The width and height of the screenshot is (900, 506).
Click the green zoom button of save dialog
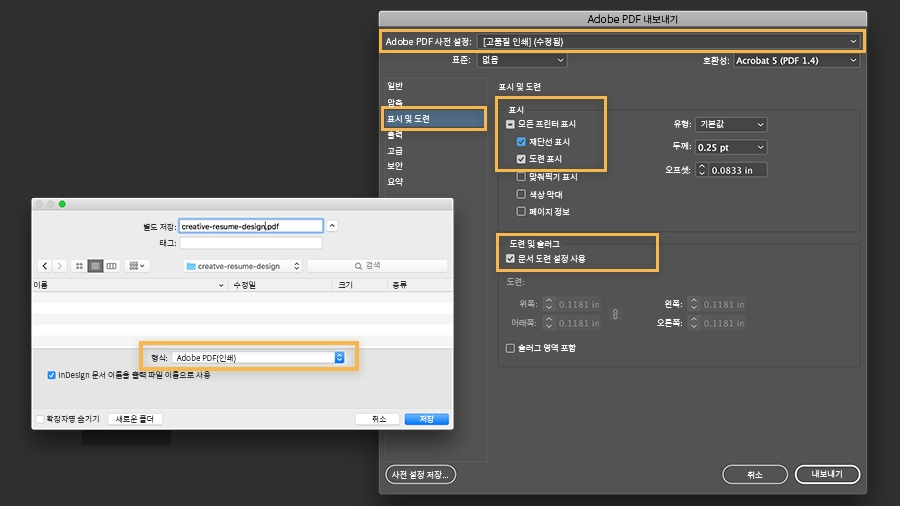click(x=62, y=204)
